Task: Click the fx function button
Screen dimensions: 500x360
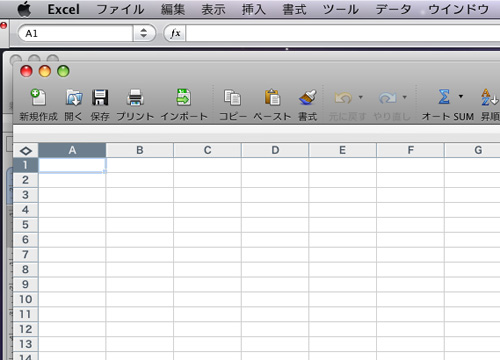Action: click(x=175, y=33)
